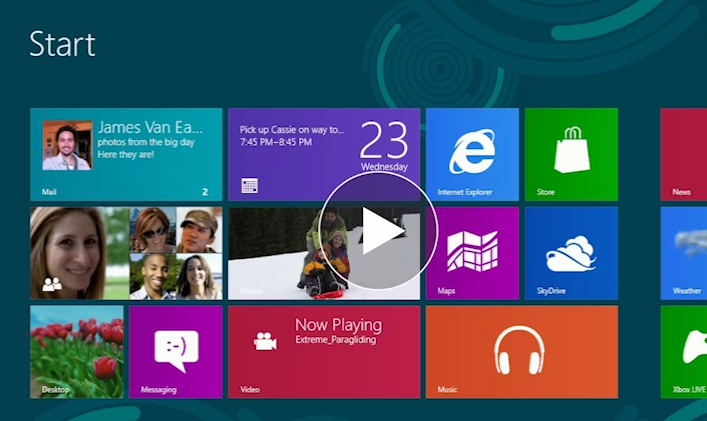
Task: Open the Maps tile
Action: tap(472, 253)
